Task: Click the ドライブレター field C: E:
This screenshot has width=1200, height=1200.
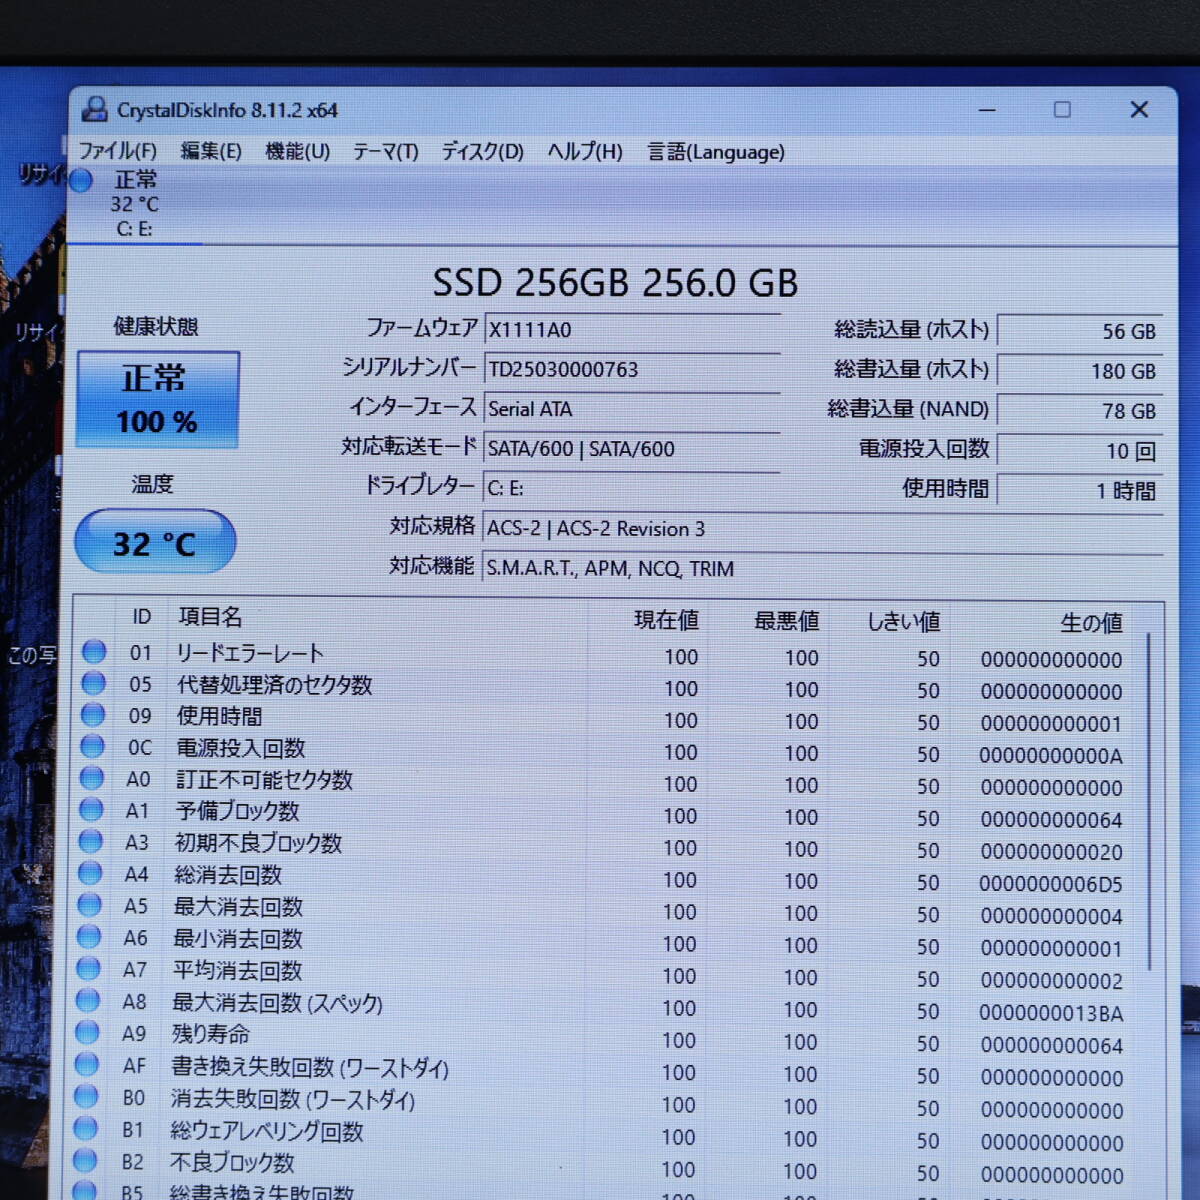Action: [632, 488]
